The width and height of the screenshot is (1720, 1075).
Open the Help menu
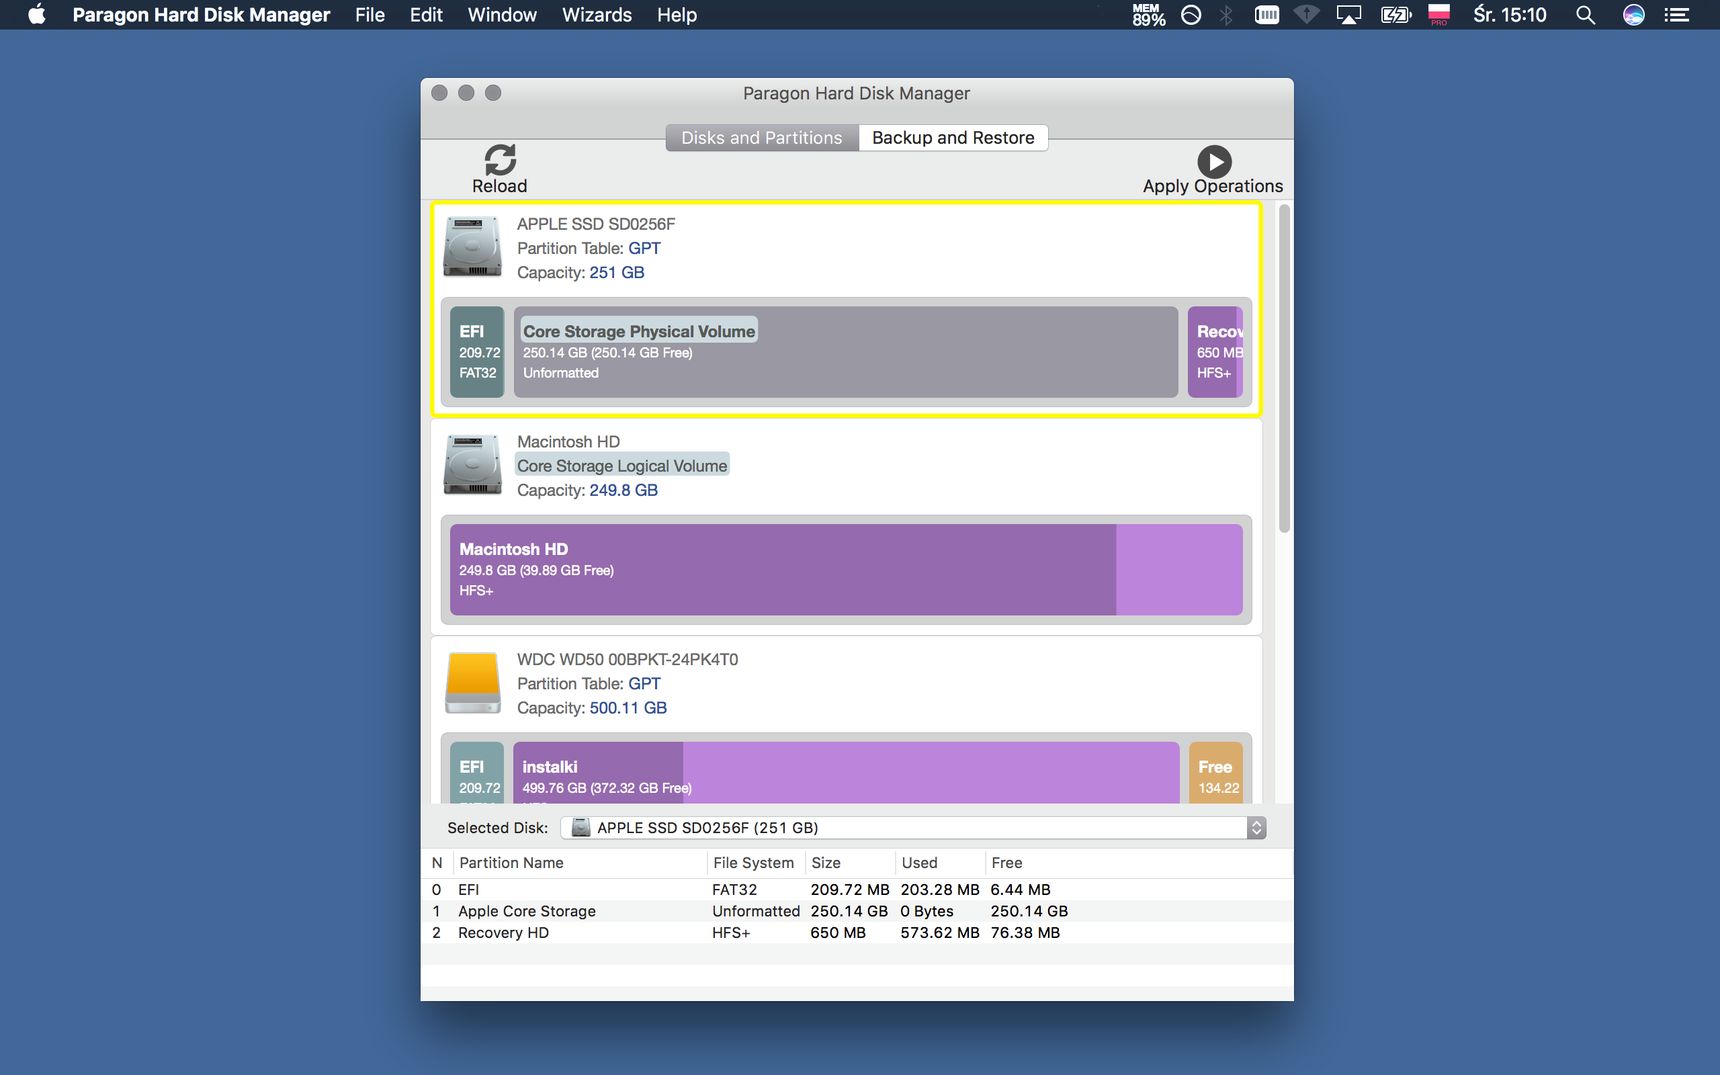click(677, 15)
